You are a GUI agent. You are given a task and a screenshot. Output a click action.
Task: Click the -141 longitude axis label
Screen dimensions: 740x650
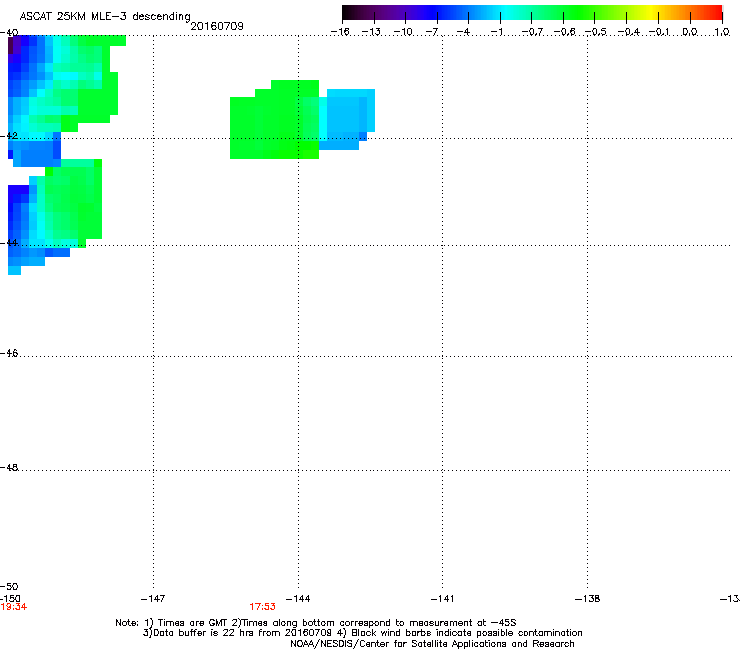(x=442, y=599)
